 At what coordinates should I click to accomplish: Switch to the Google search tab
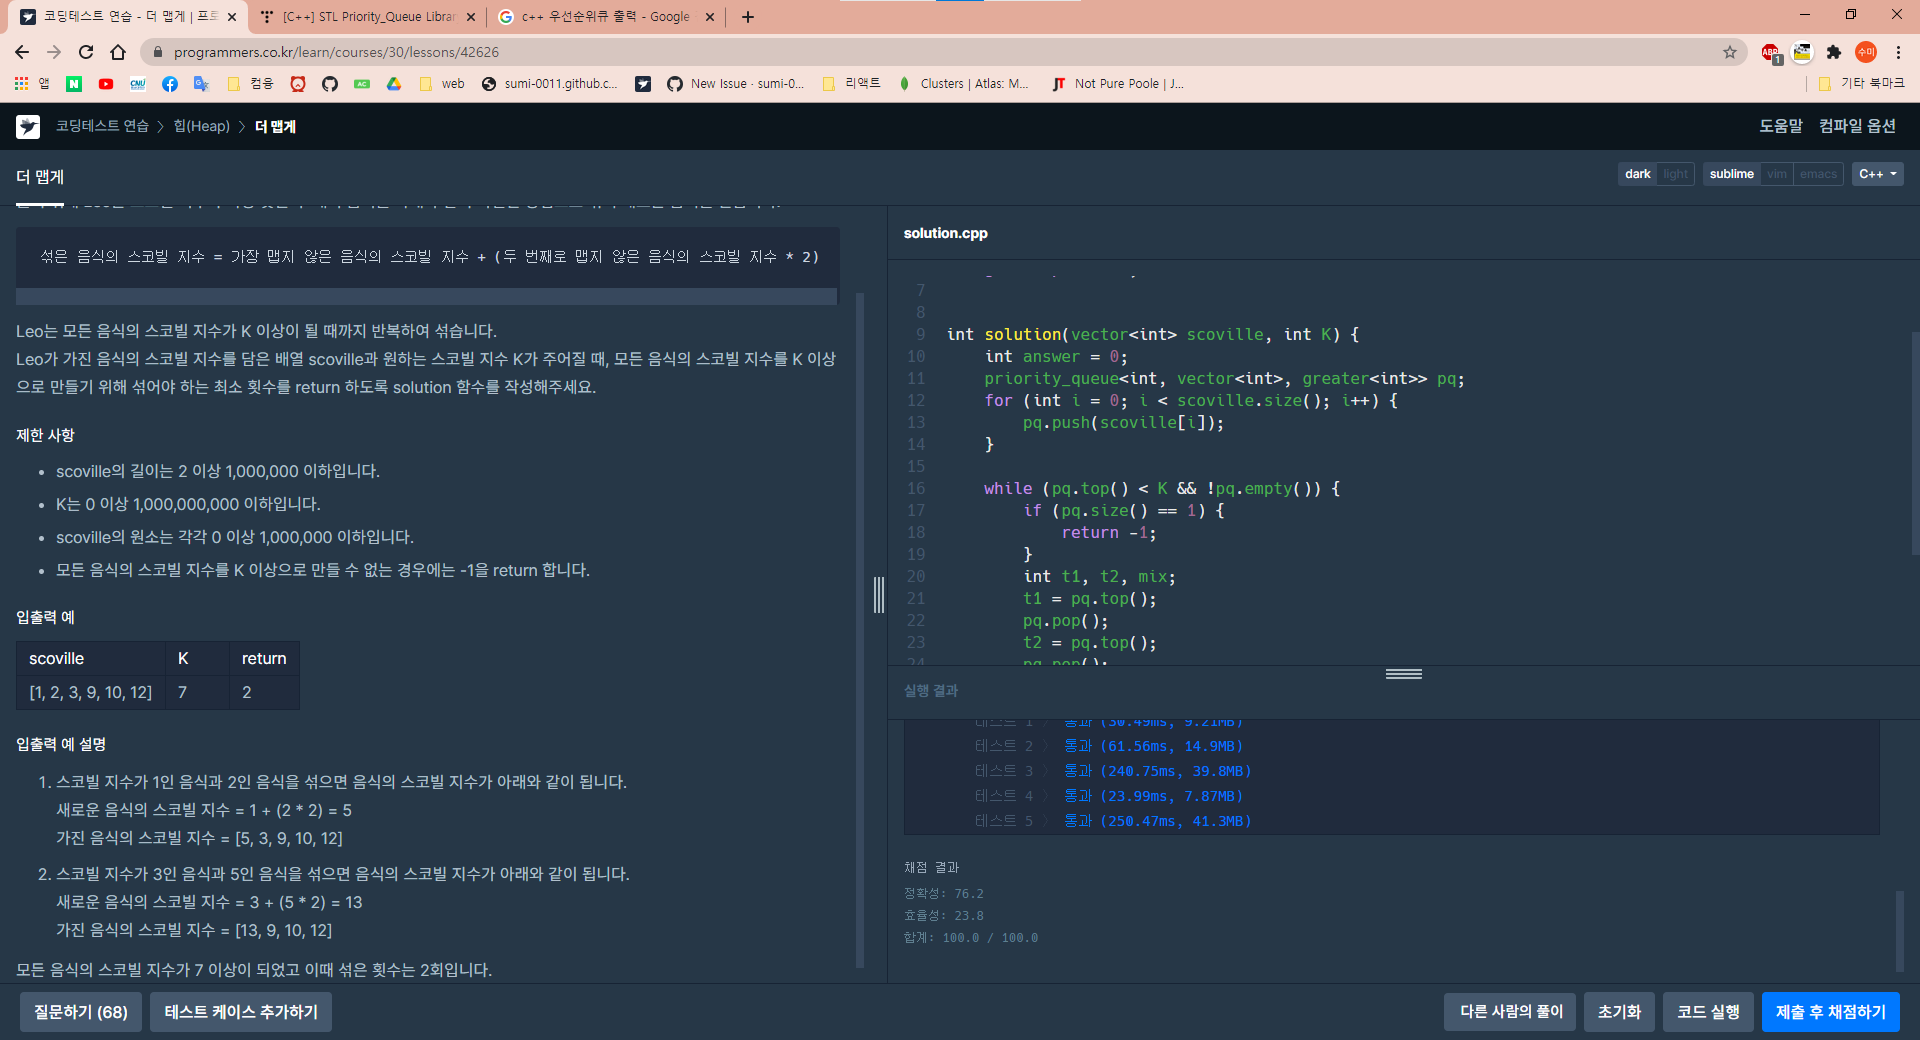click(606, 17)
